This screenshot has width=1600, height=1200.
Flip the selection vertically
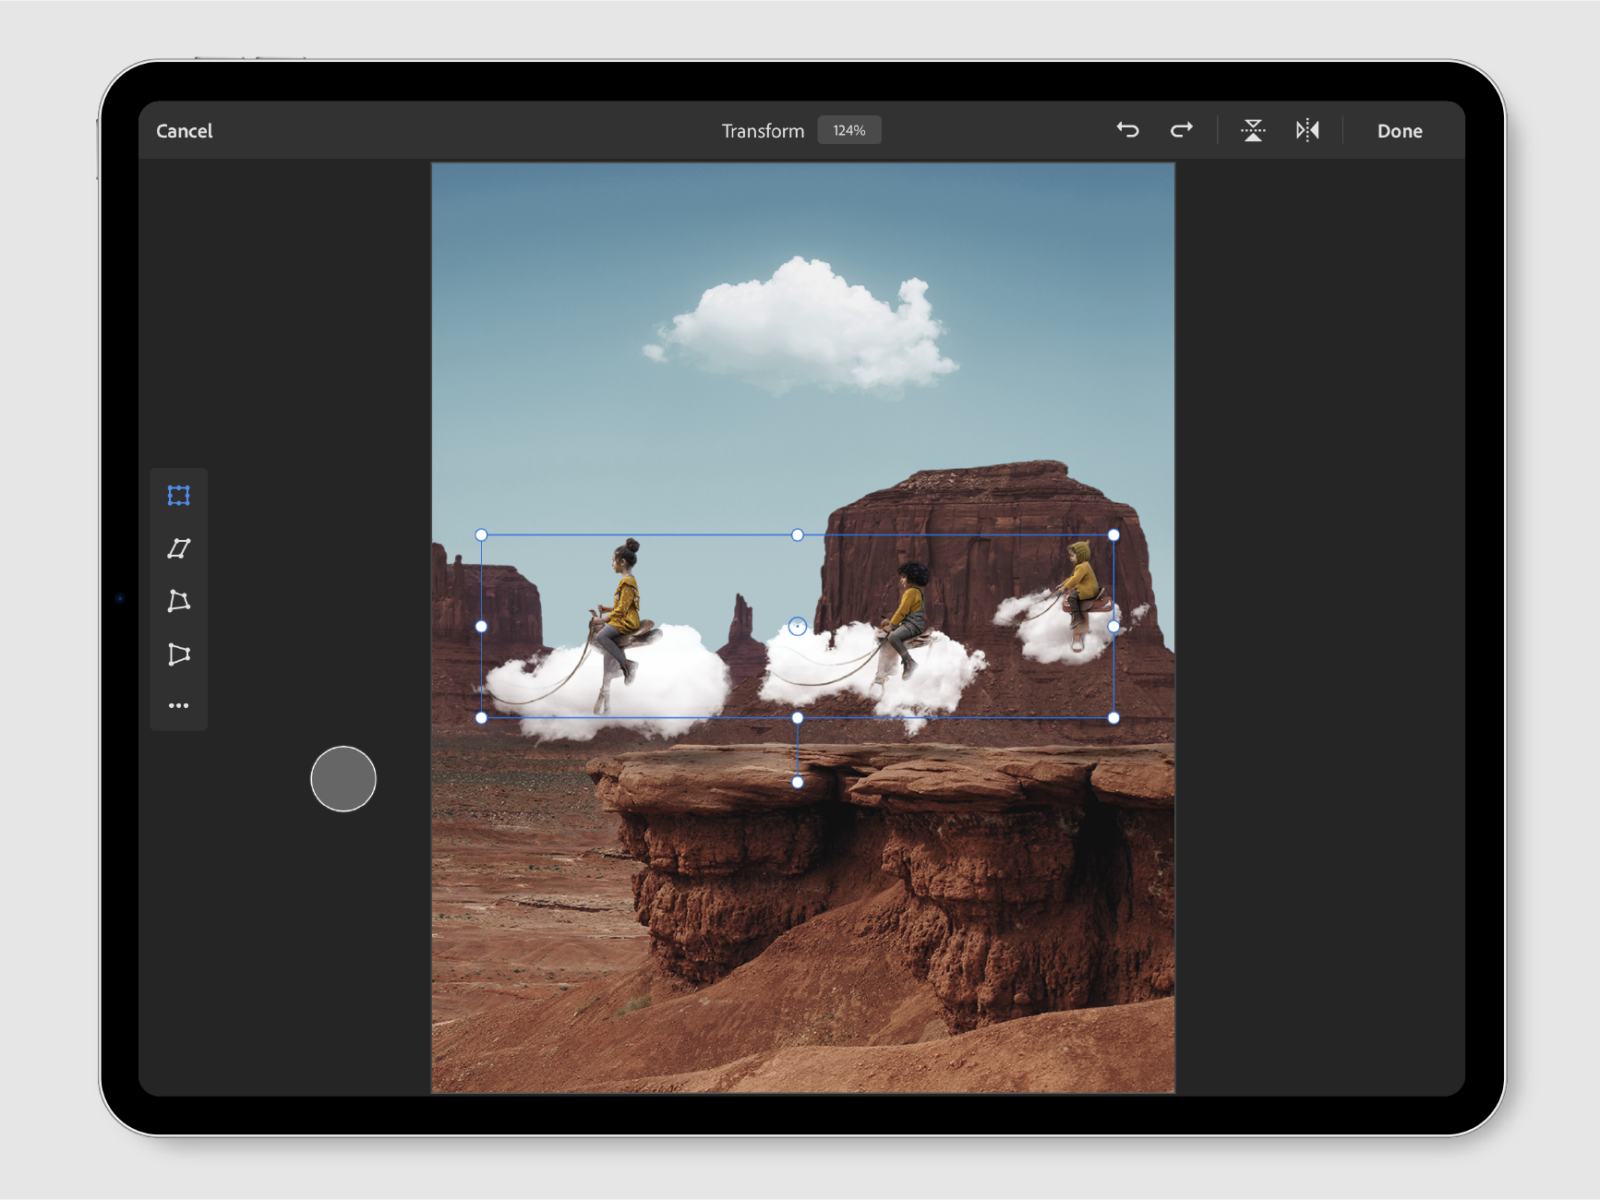pos(1253,130)
